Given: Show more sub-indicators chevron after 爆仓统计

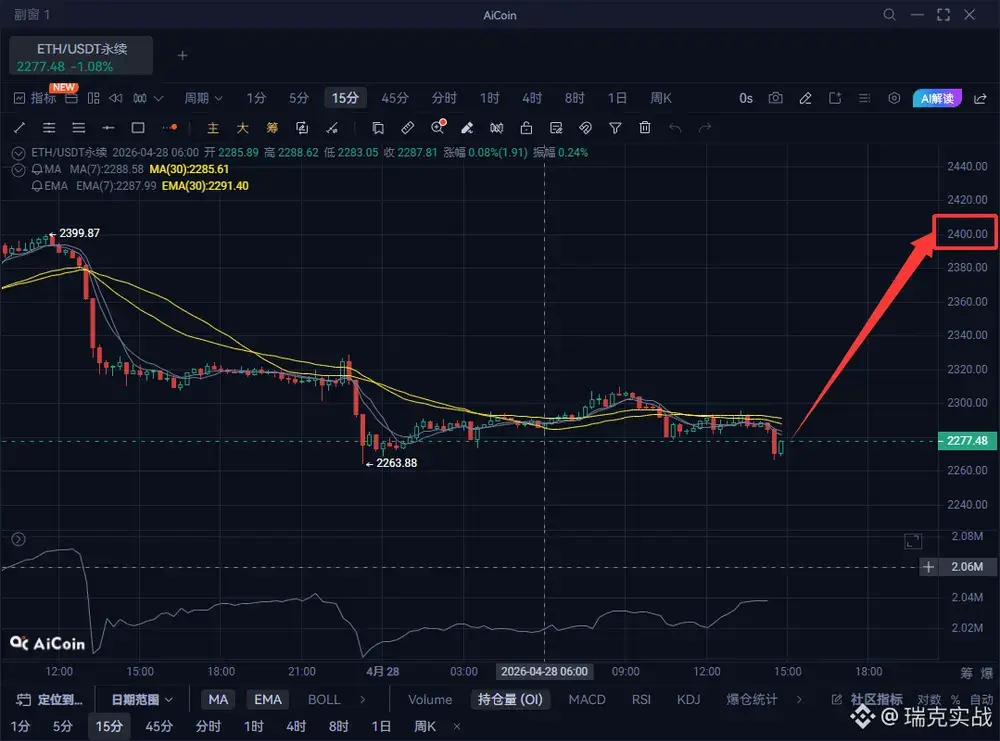Looking at the screenshot, I should [799, 700].
